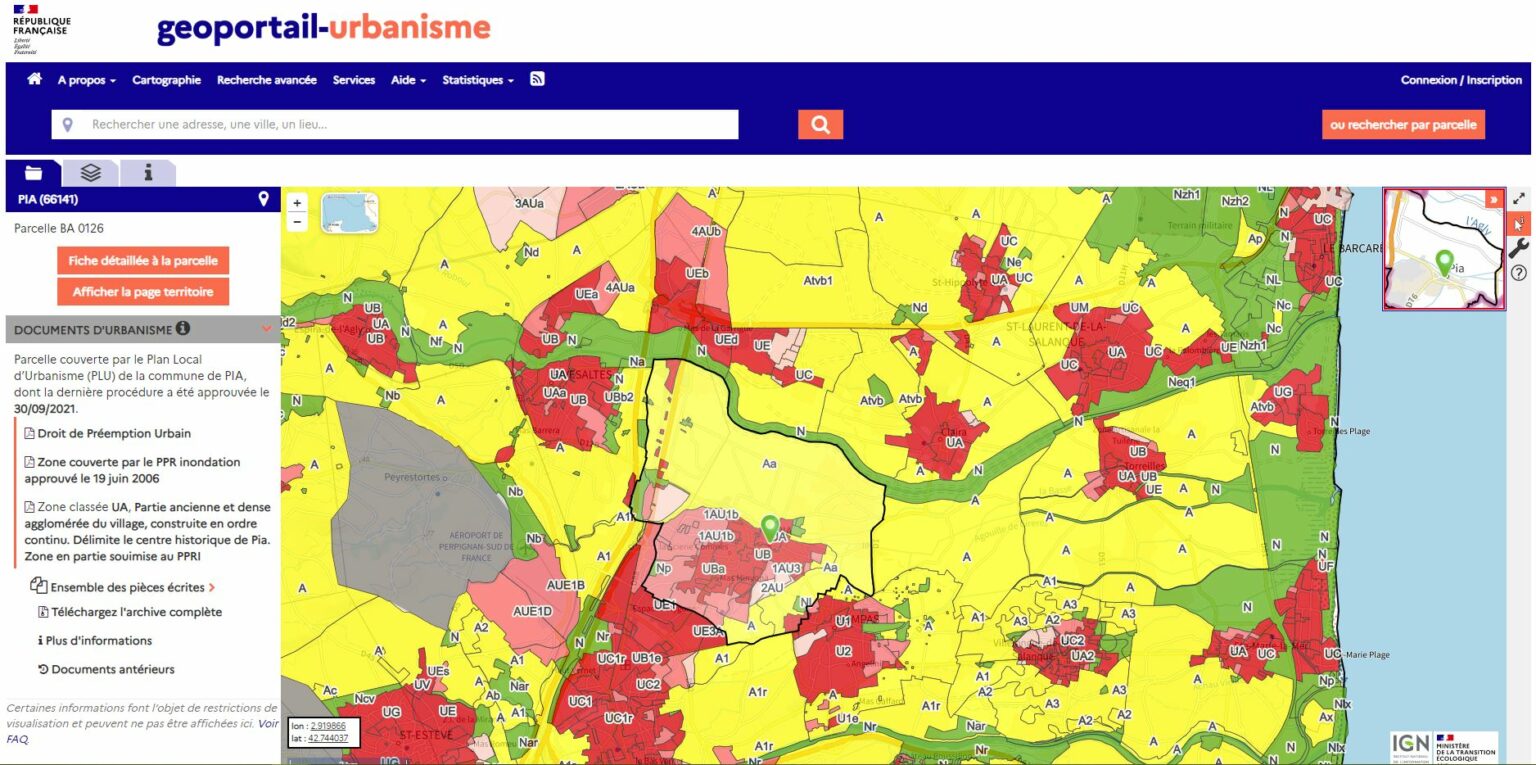Click the search magnifier icon
1536x765 pixels.
(819, 123)
